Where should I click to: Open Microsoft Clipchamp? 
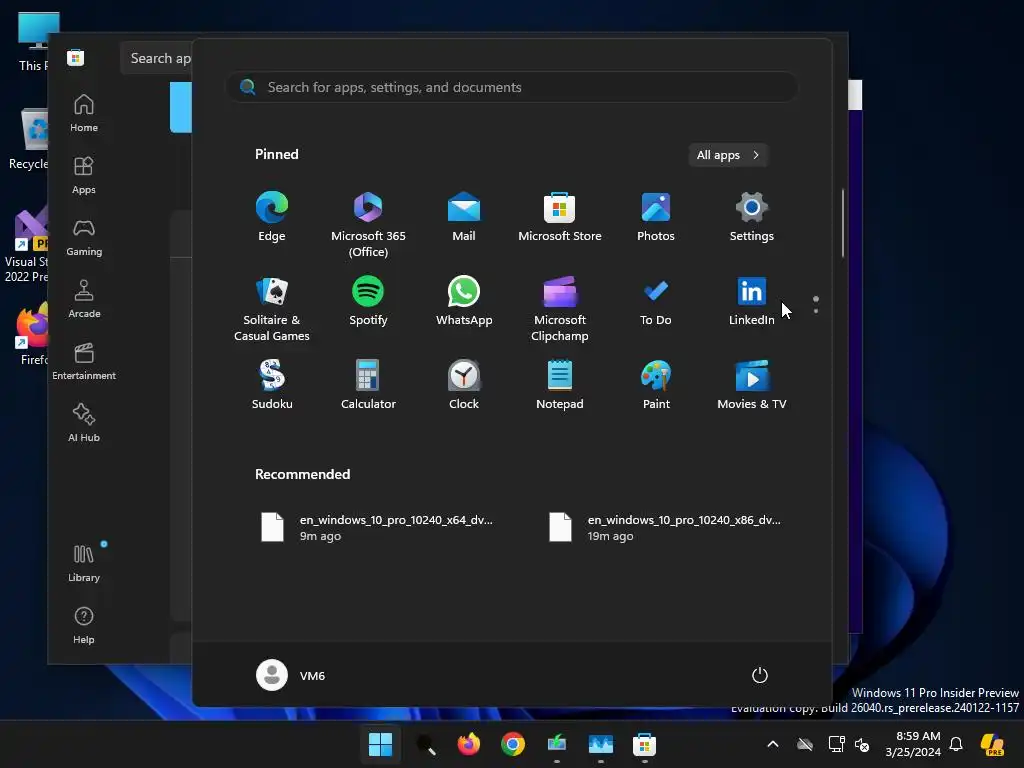coord(560,309)
